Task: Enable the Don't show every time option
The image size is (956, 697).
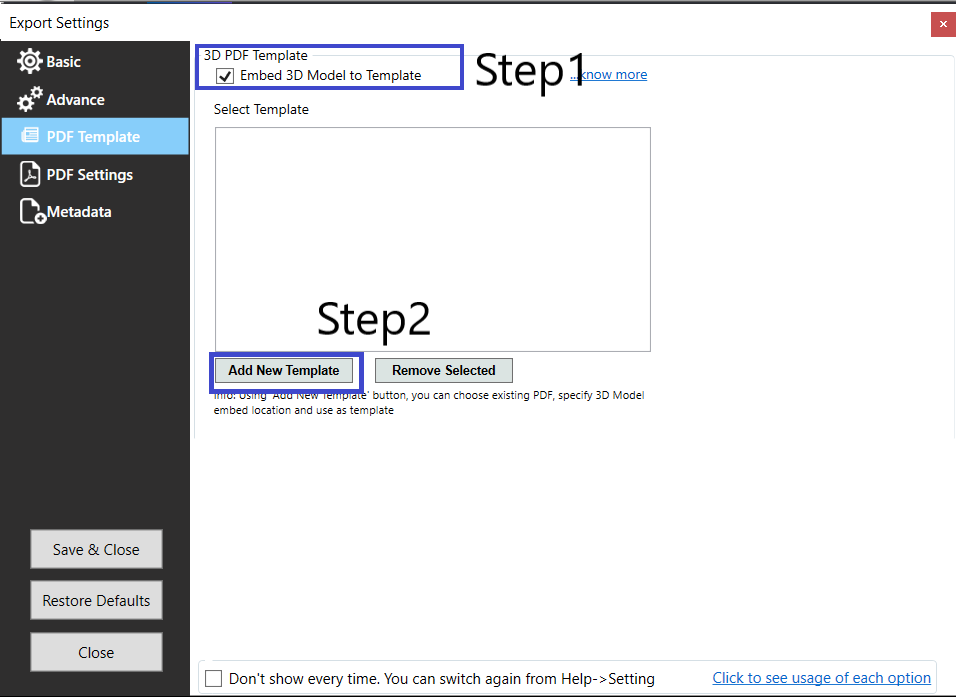Action: coord(213,678)
